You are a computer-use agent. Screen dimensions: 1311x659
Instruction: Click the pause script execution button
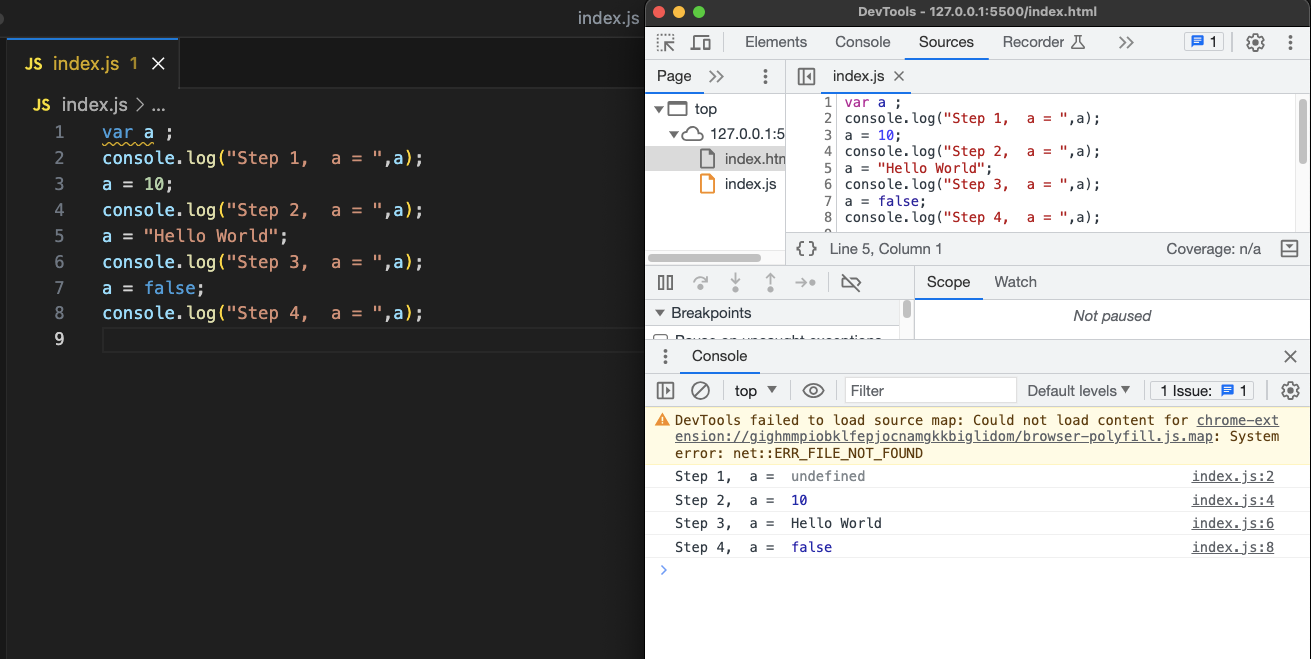[x=666, y=283]
